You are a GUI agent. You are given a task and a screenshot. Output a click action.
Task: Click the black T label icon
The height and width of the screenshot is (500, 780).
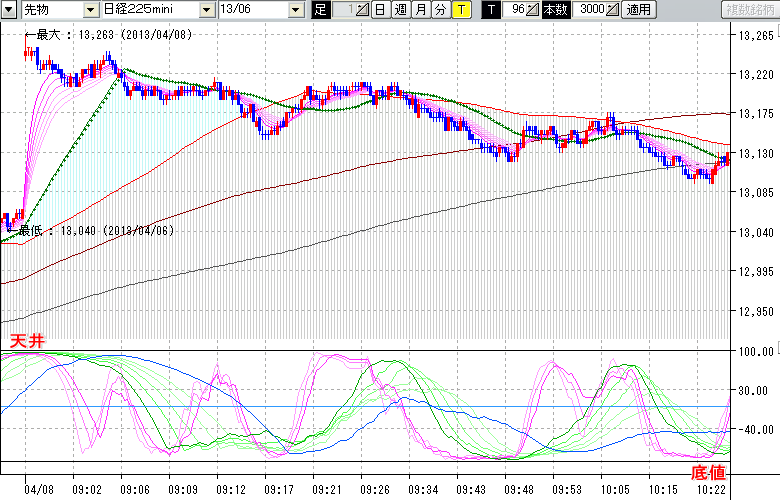tap(490, 10)
